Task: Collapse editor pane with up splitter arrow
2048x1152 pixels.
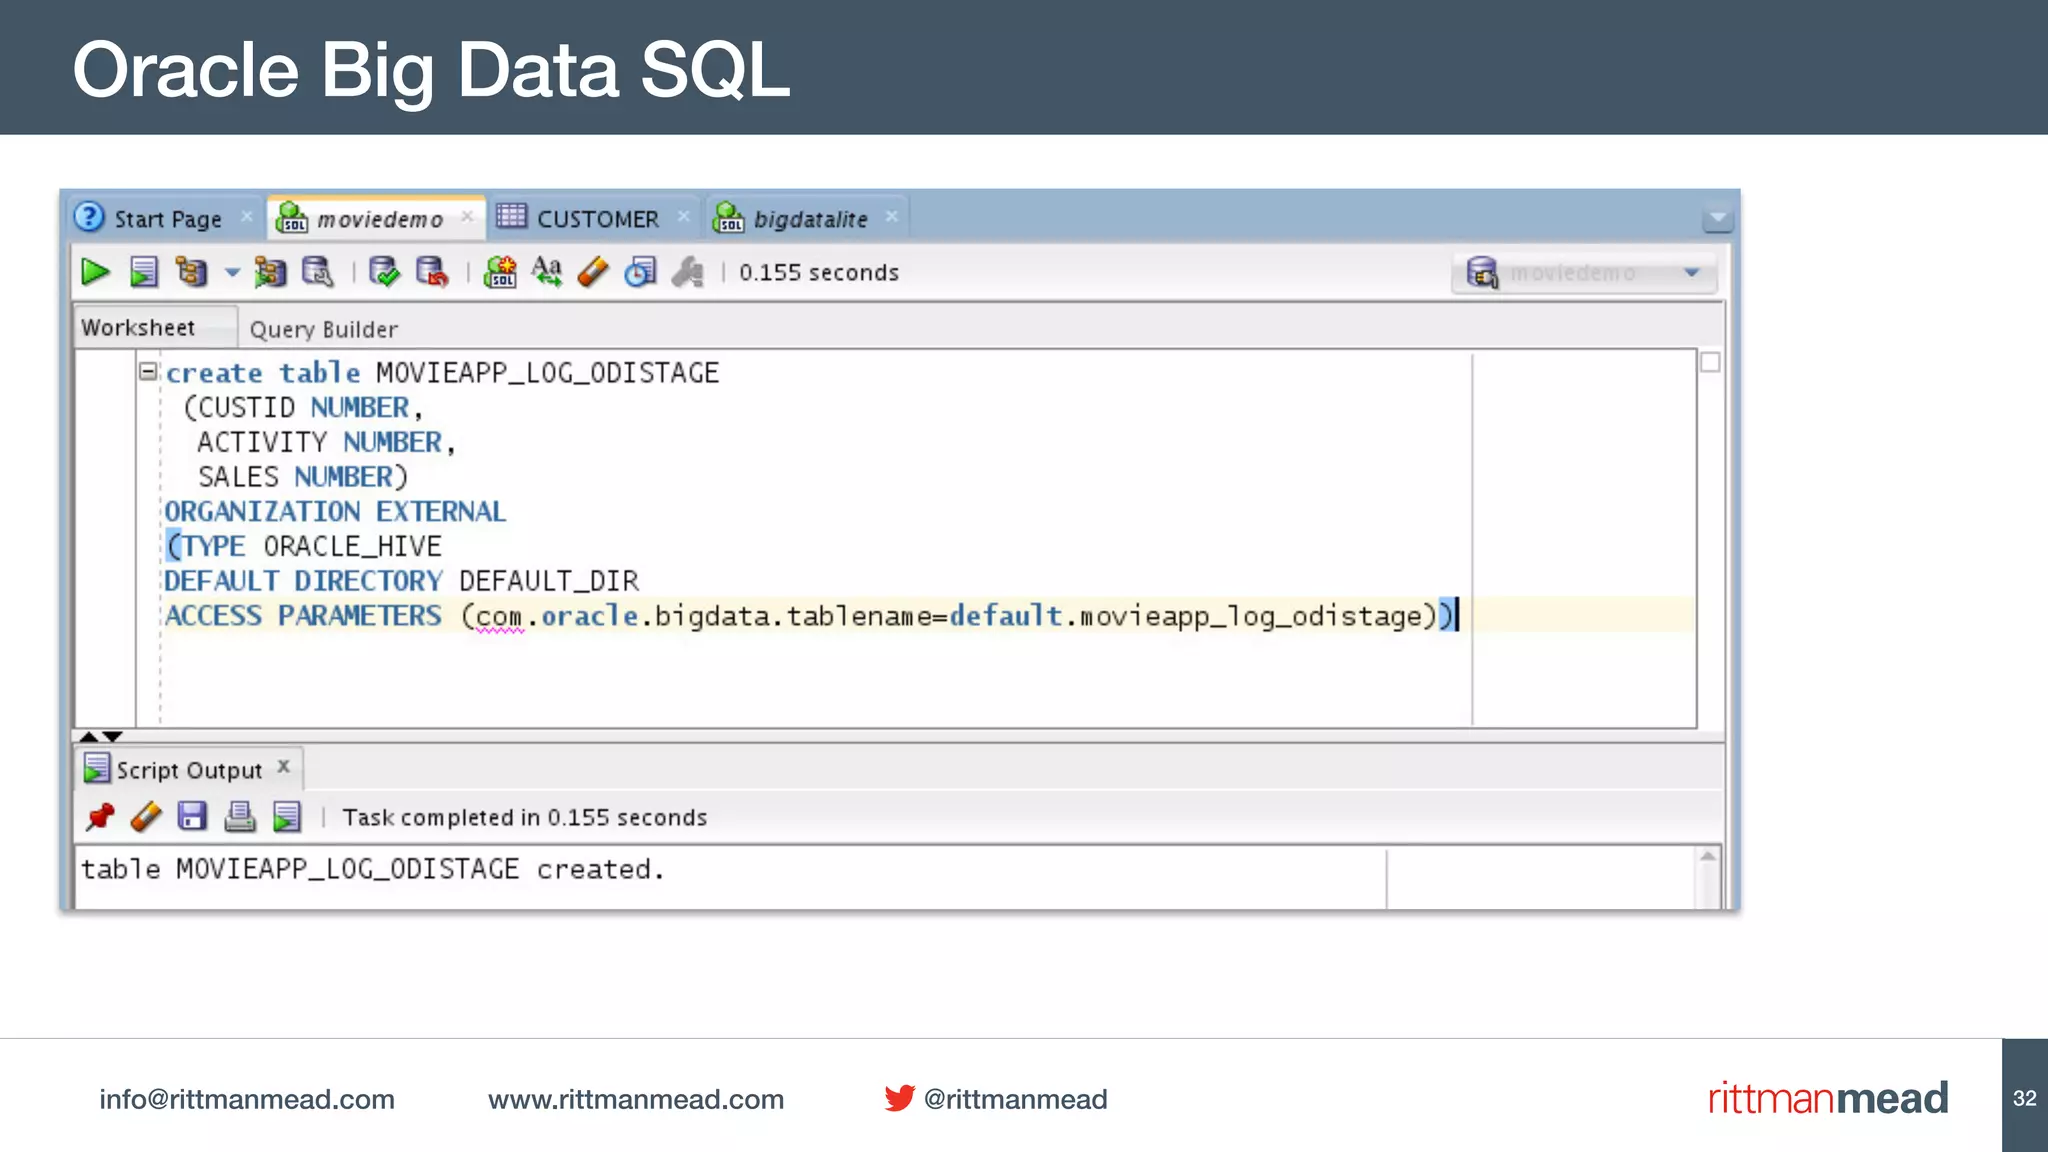Action: pyautogui.click(x=89, y=736)
